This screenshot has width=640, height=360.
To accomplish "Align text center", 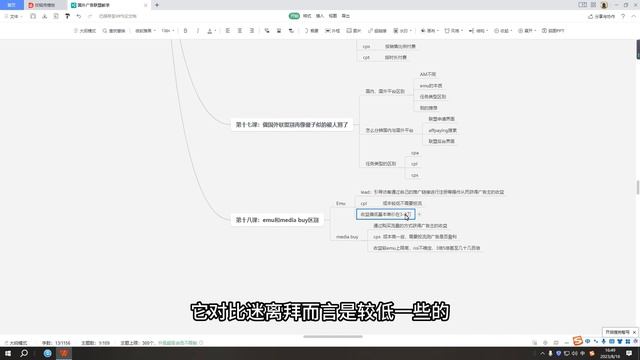I will point(240,31).
